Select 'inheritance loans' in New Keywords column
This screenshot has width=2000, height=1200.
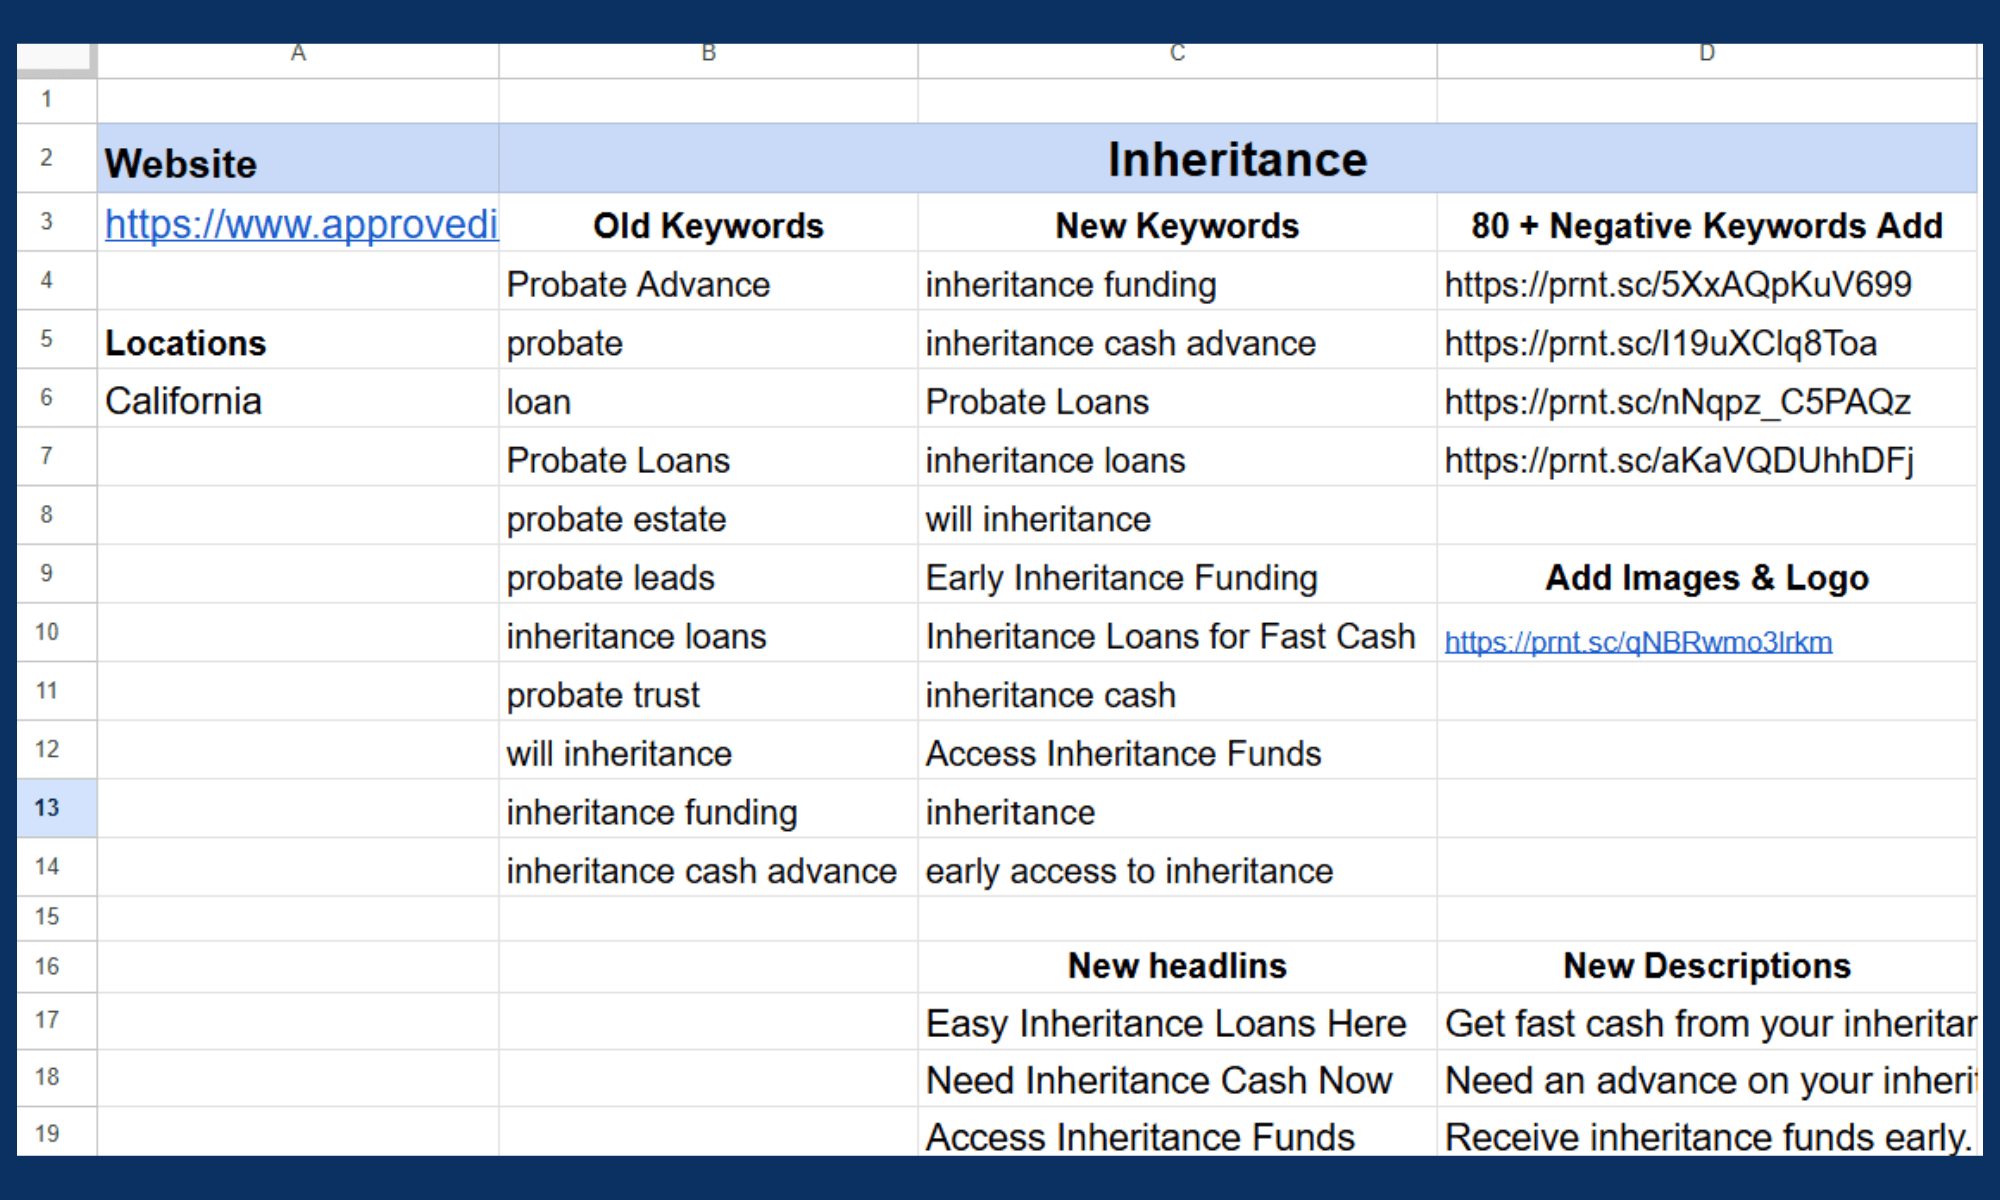(x=1177, y=458)
